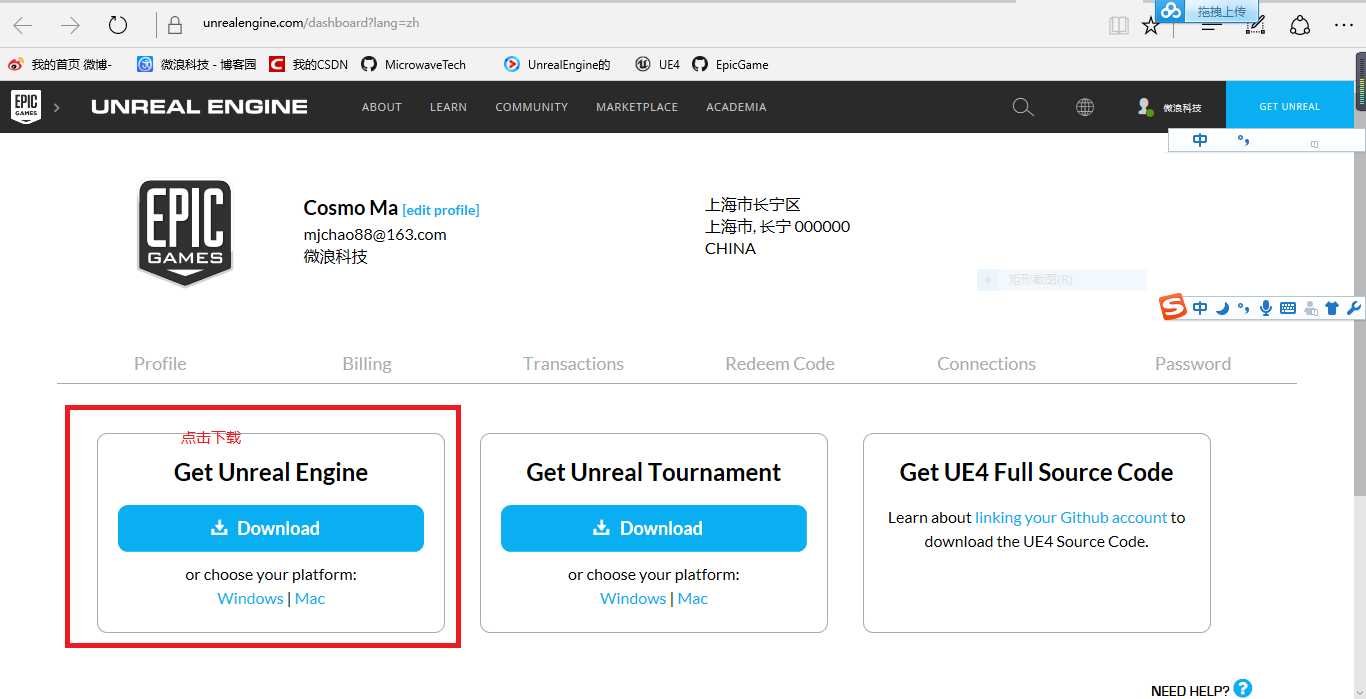Open the Sogou soft keyboard icon

pos(1288,308)
